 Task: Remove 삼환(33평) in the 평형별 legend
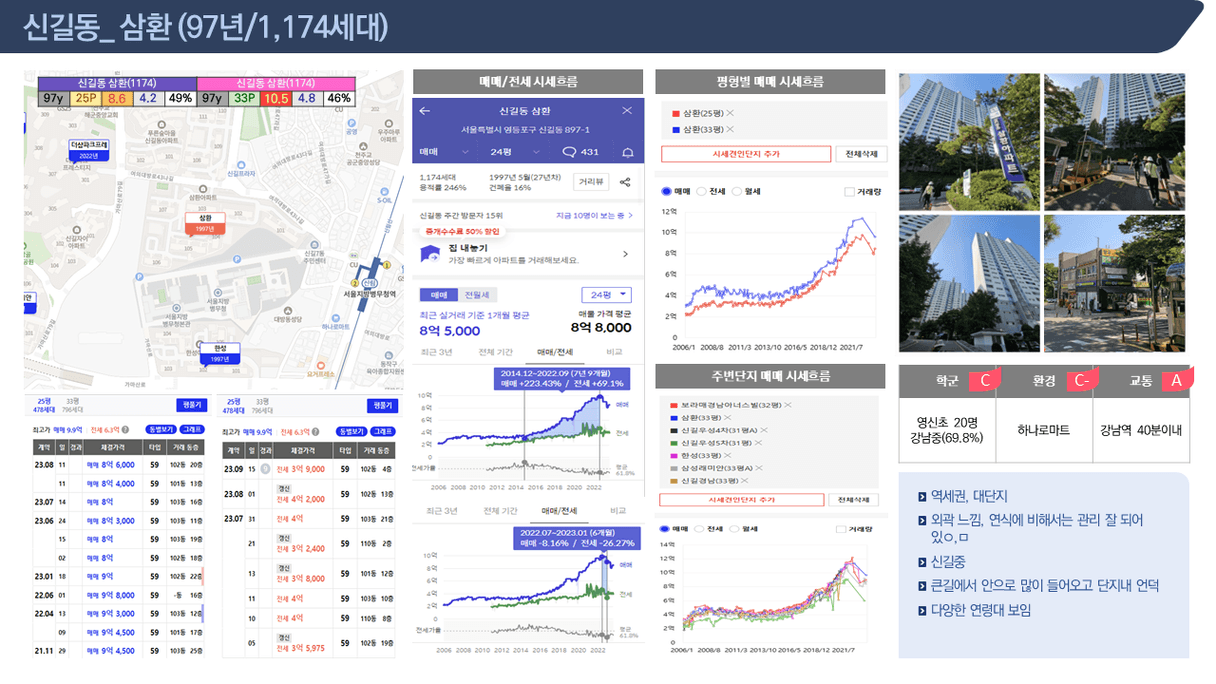730,130
